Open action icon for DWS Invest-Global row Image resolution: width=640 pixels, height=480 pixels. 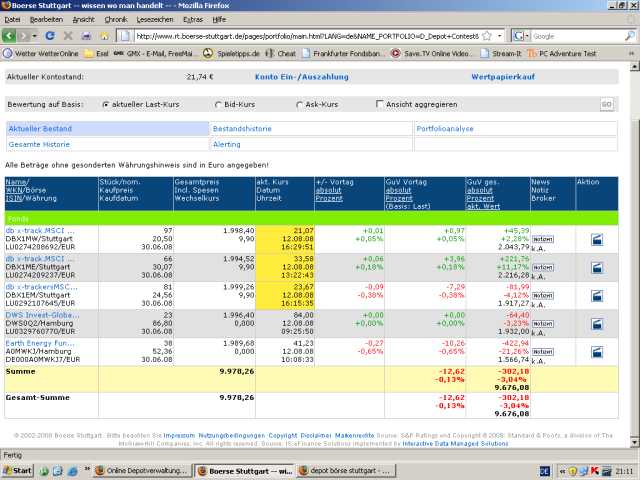point(597,324)
